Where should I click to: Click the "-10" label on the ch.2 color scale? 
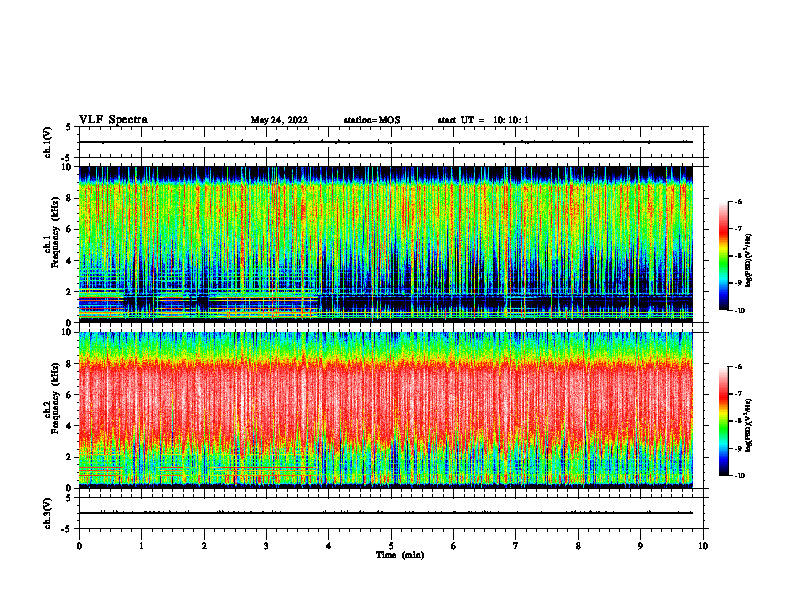(740, 476)
